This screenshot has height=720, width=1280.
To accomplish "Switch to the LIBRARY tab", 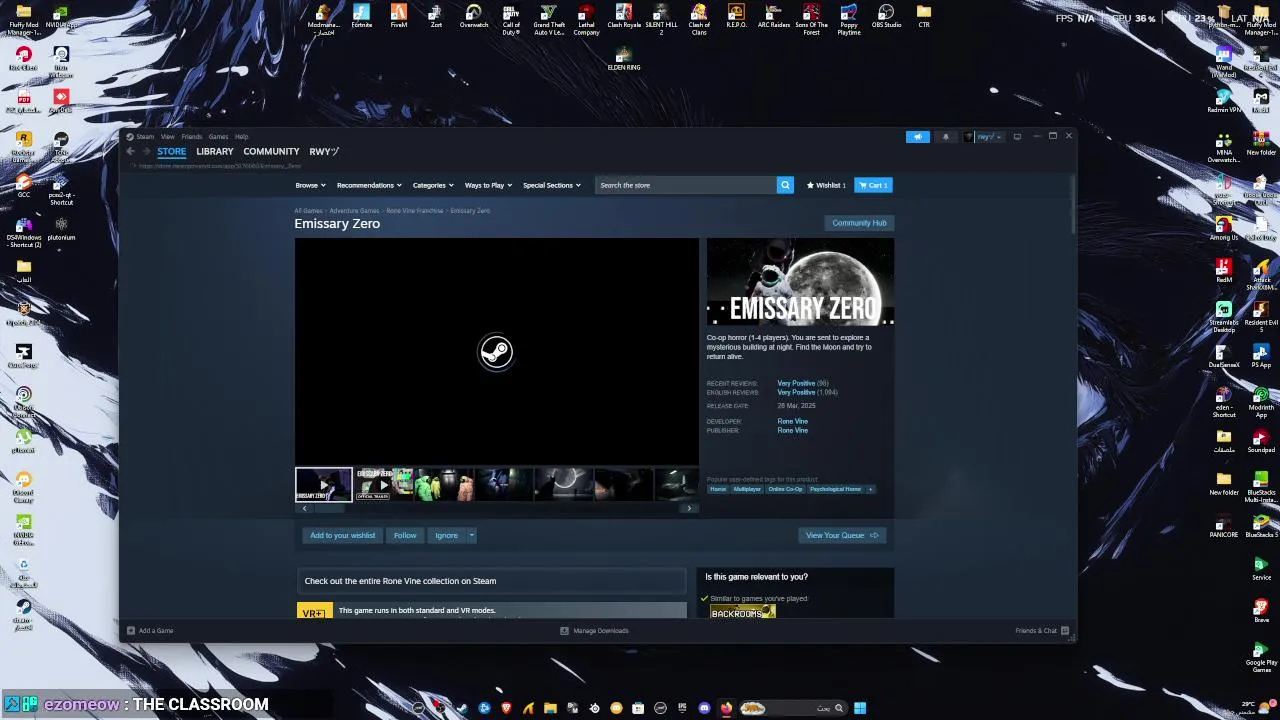I will [215, 151].
